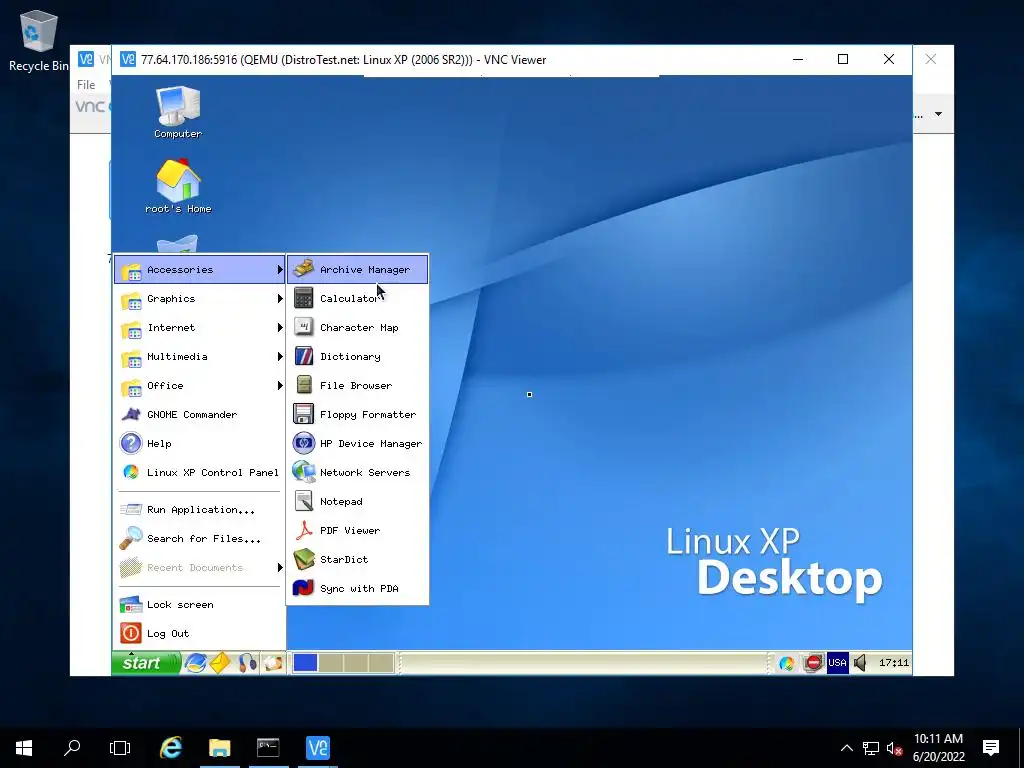Open Character Map entry
The height and width of the screenshot is (768, 1024).
point(357,327)
